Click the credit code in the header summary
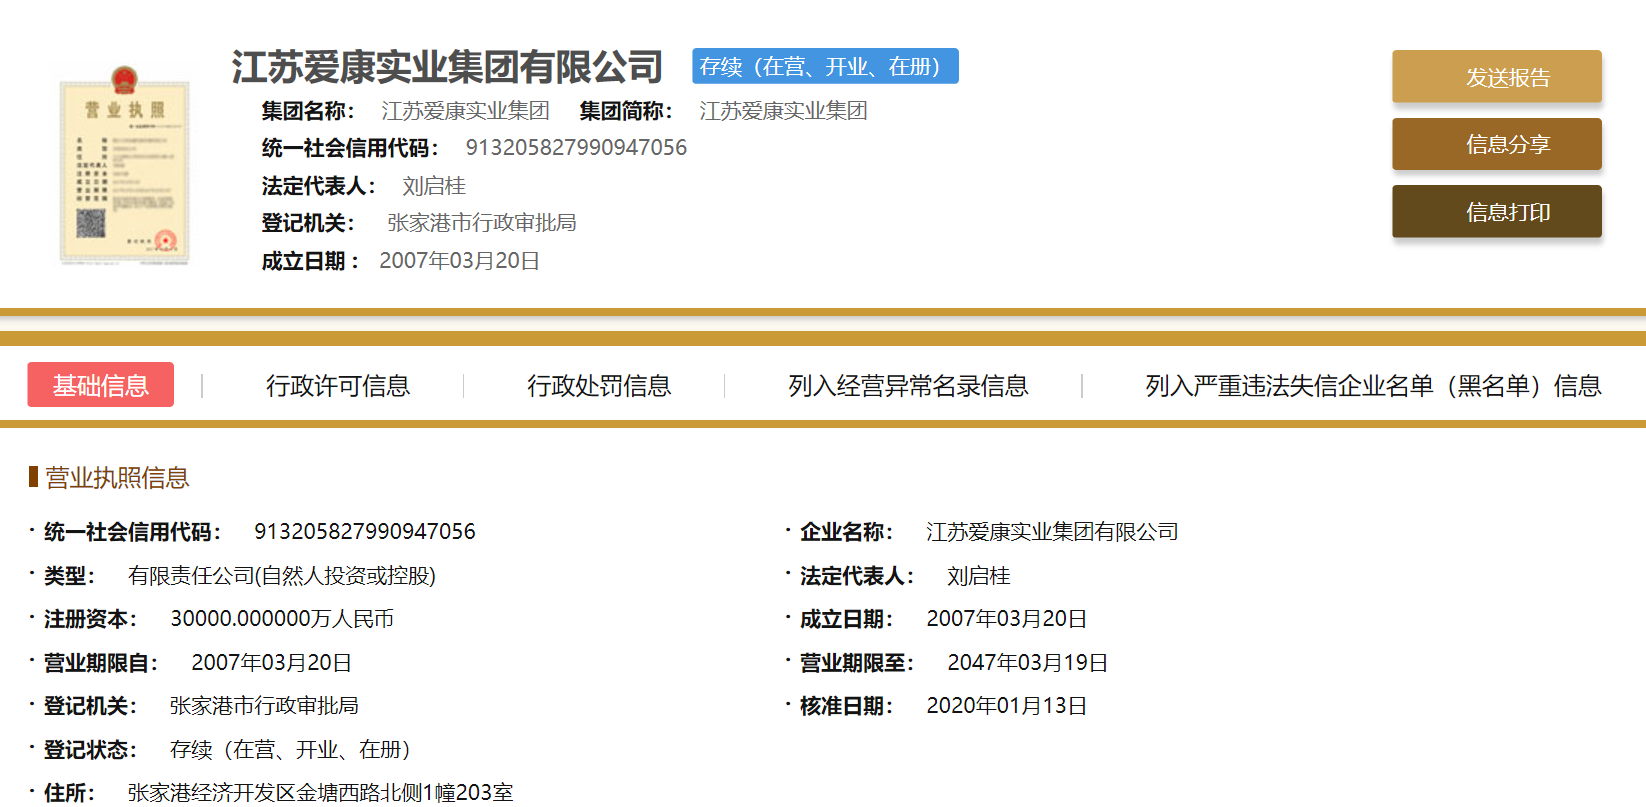Screen dimensions: 1646x807 point(576,148)
